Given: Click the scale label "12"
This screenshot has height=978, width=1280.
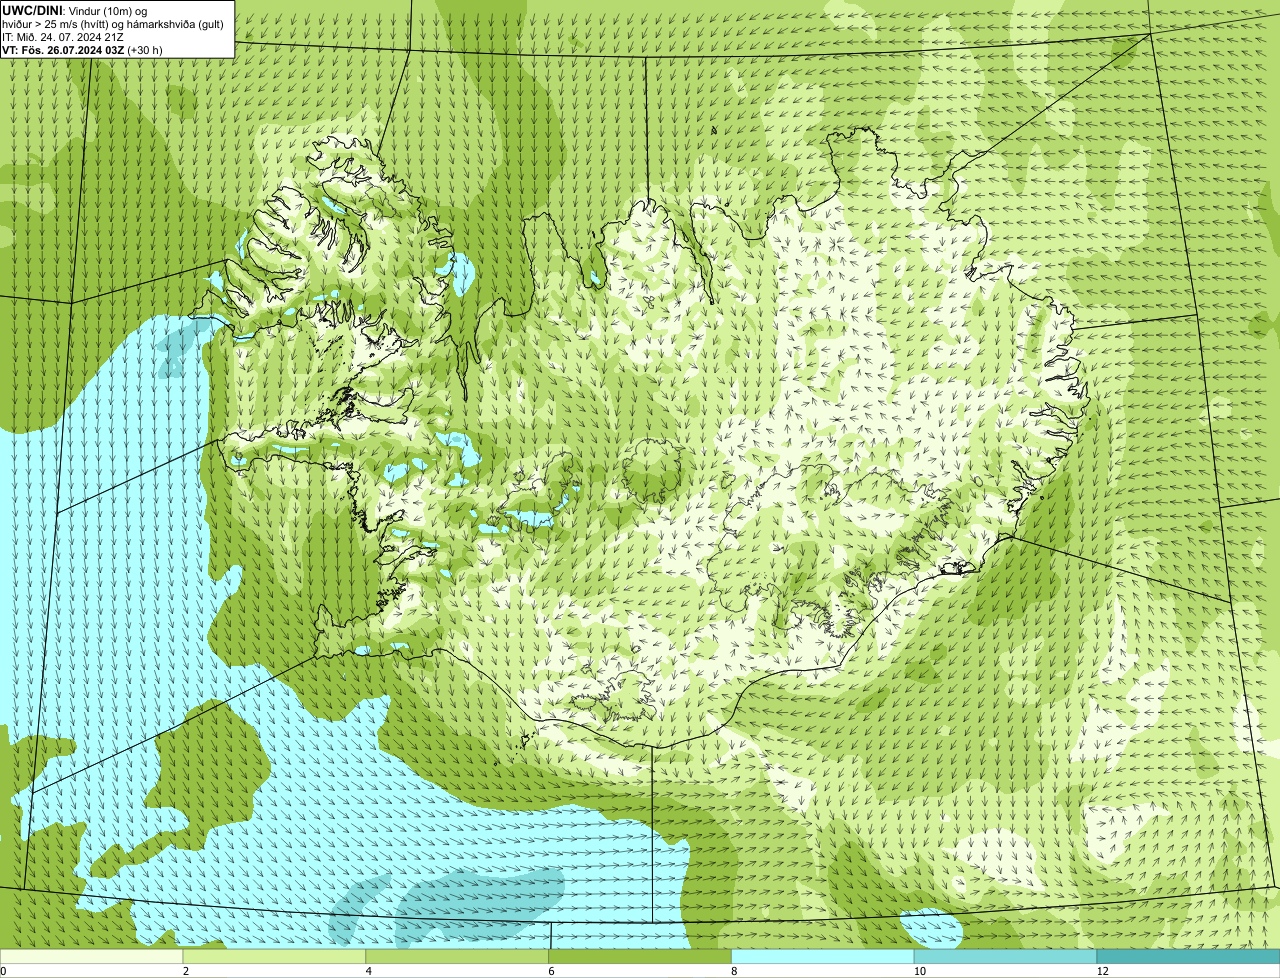Looking at the screenshot, I should [1102, 971].
